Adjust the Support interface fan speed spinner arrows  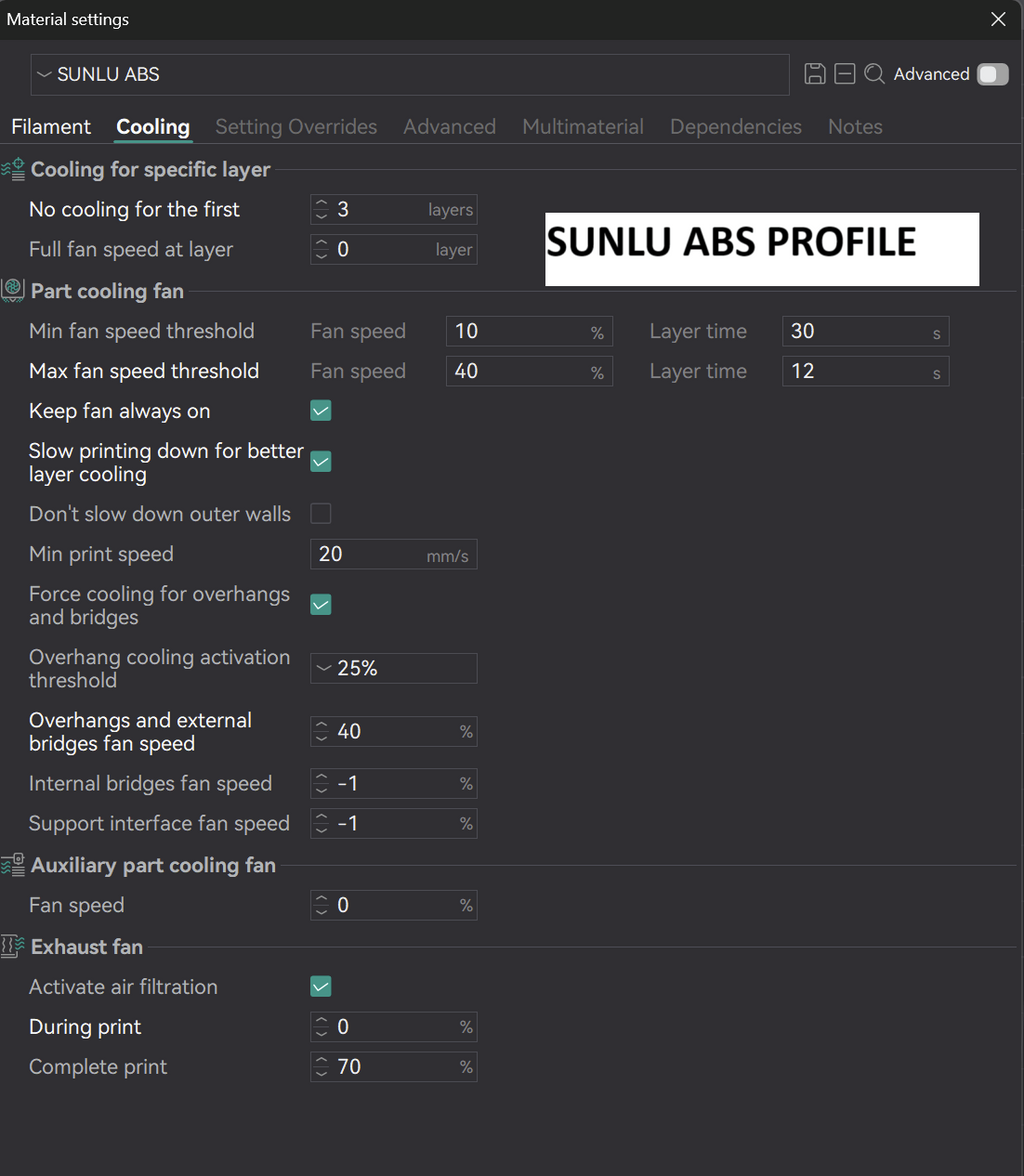coord(321,824)
